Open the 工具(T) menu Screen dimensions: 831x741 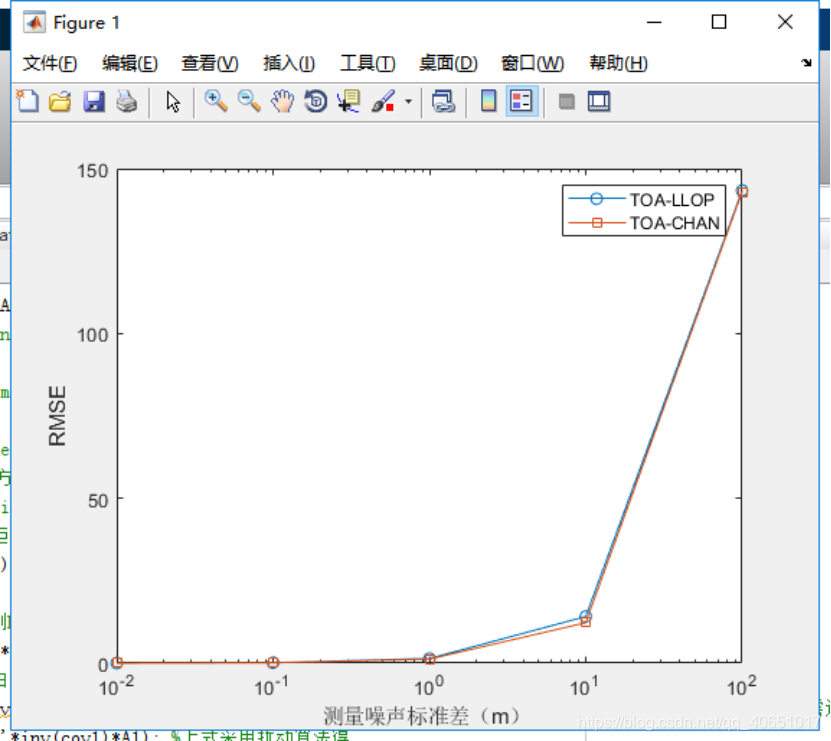[x=367, y=63]
